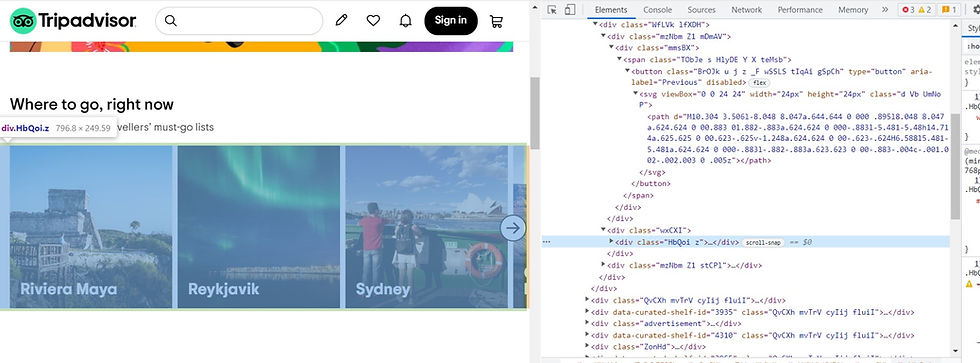980x363 pixels.
Task: Click the three-dots beside selected HbQoi row
Action: pyautogui.click(x=547, y=242)
